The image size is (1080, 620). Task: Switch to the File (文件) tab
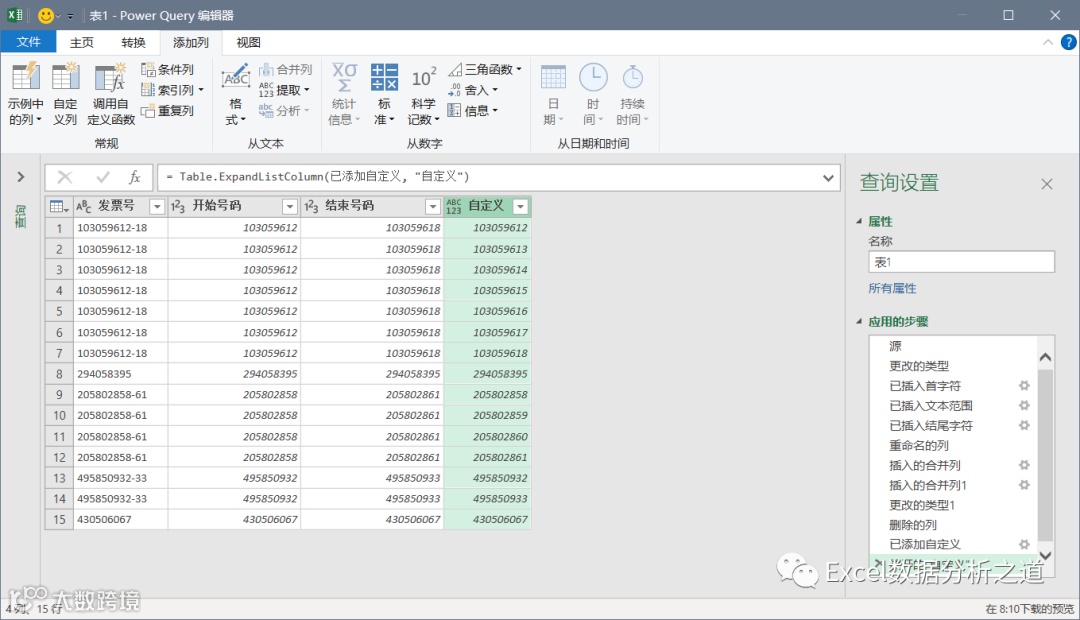coord(28,42)
